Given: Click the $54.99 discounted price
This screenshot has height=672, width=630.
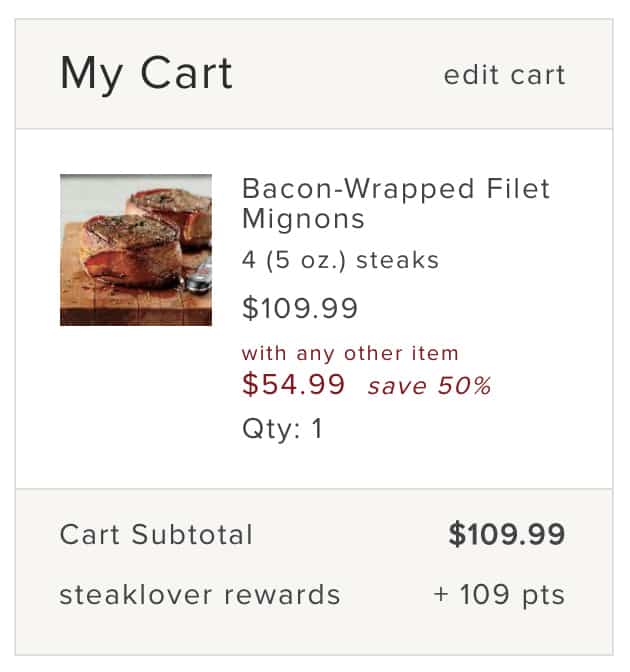Looking at the screenshot, I should 294,384.
